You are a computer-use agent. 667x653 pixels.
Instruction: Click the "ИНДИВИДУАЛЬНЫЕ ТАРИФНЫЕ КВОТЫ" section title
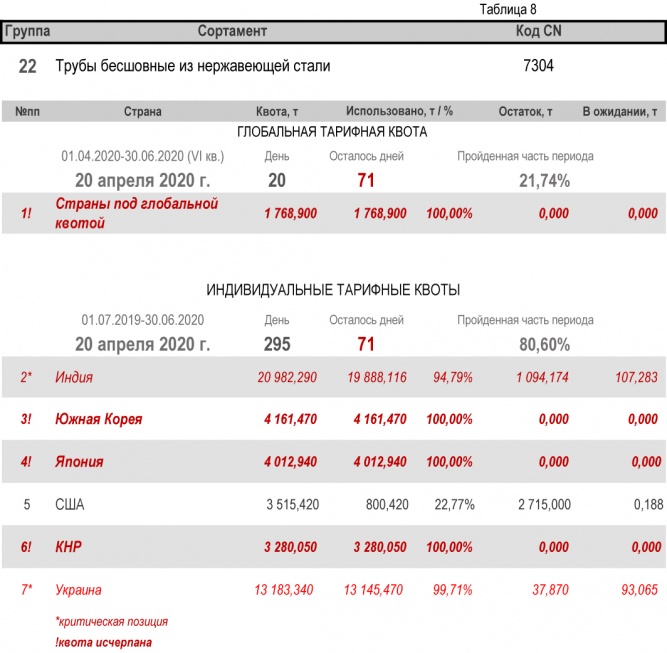(x=333, y=290)
